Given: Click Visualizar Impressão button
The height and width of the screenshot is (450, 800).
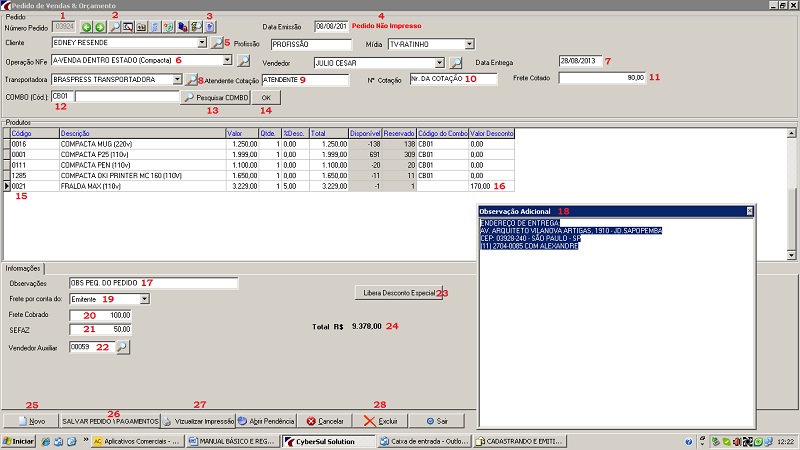Looking at the screenshot, I should [198, 421].
